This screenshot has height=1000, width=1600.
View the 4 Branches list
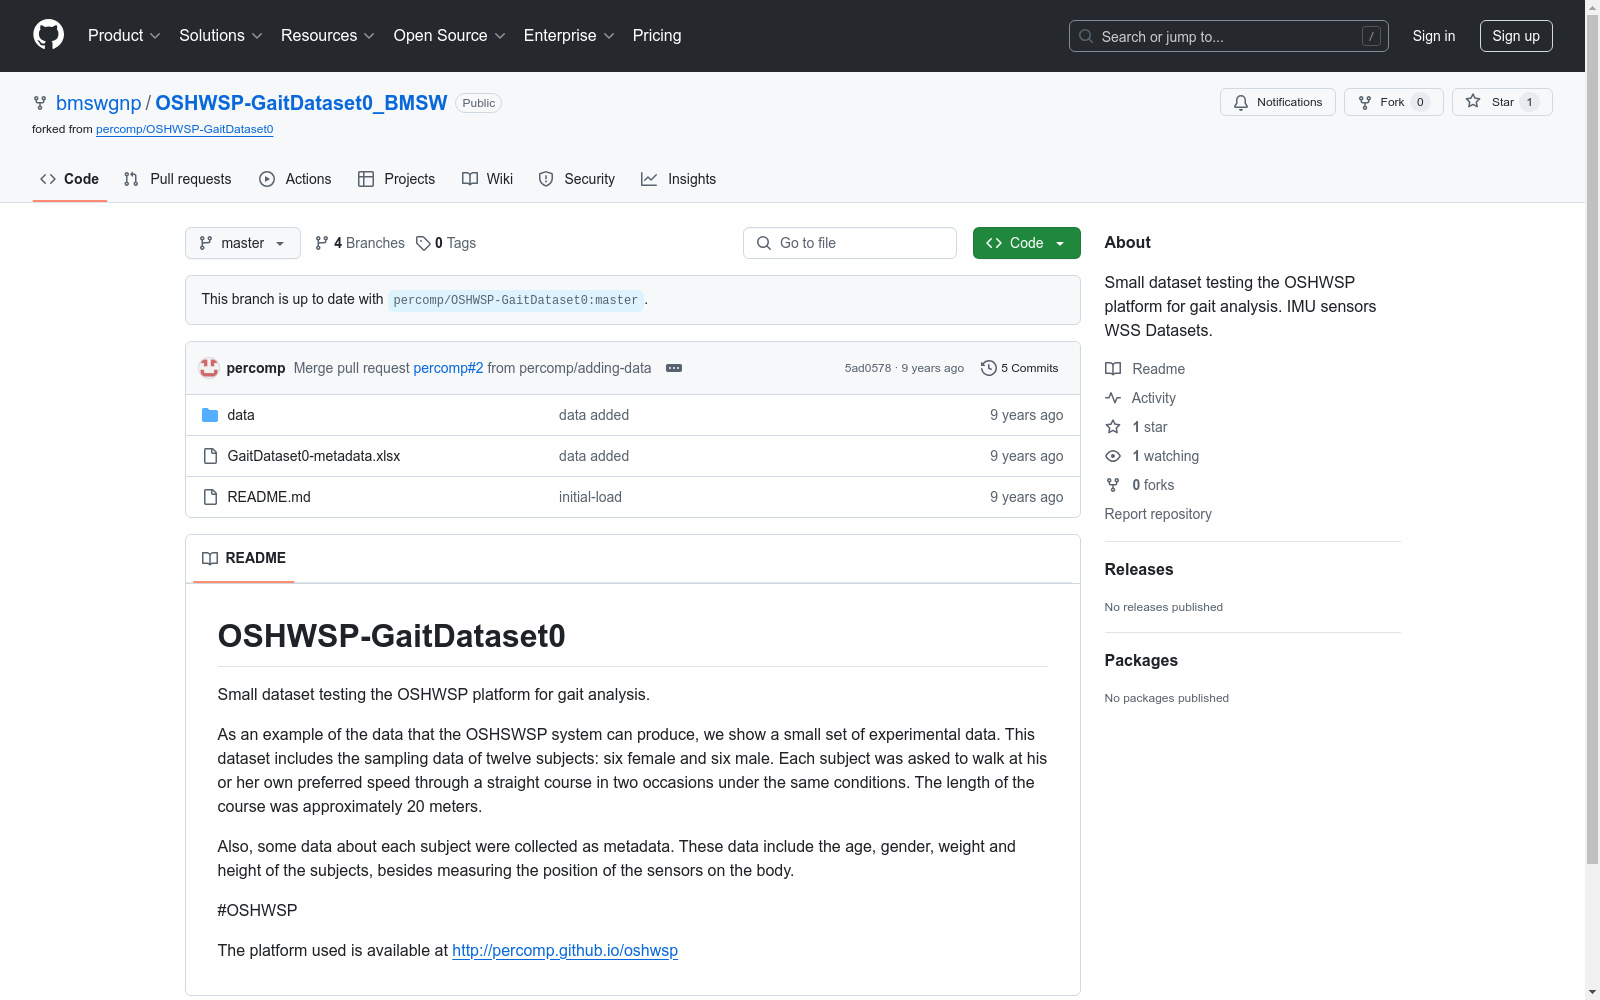click(x=360, y=243)
